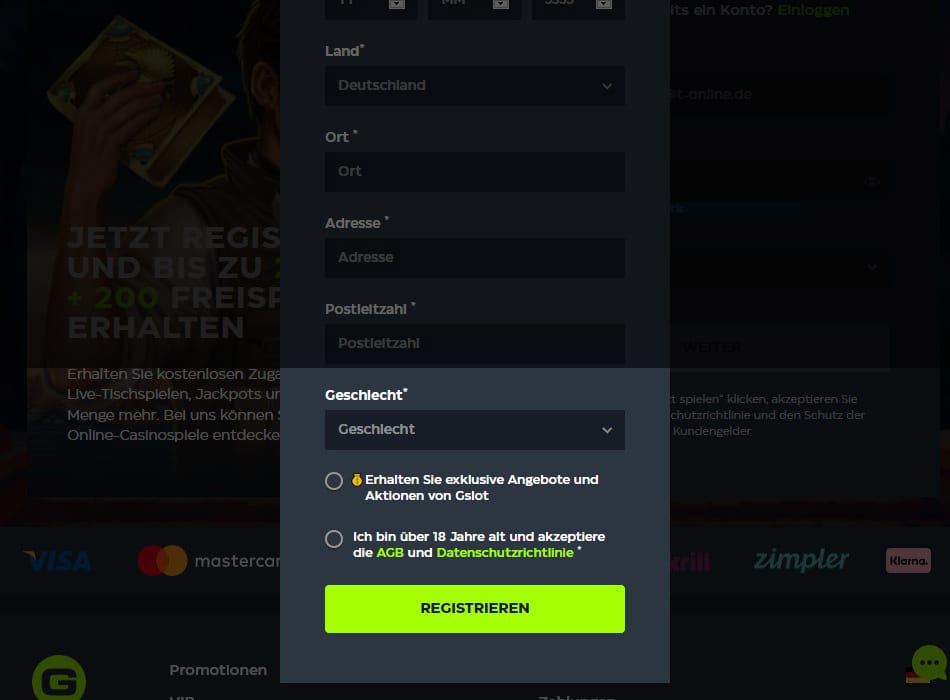Image resolution: width=950 pixels, height=700 pixels.
Task: Open the Land dropdown showing Deutschland
Action: [x=474, y=86]
